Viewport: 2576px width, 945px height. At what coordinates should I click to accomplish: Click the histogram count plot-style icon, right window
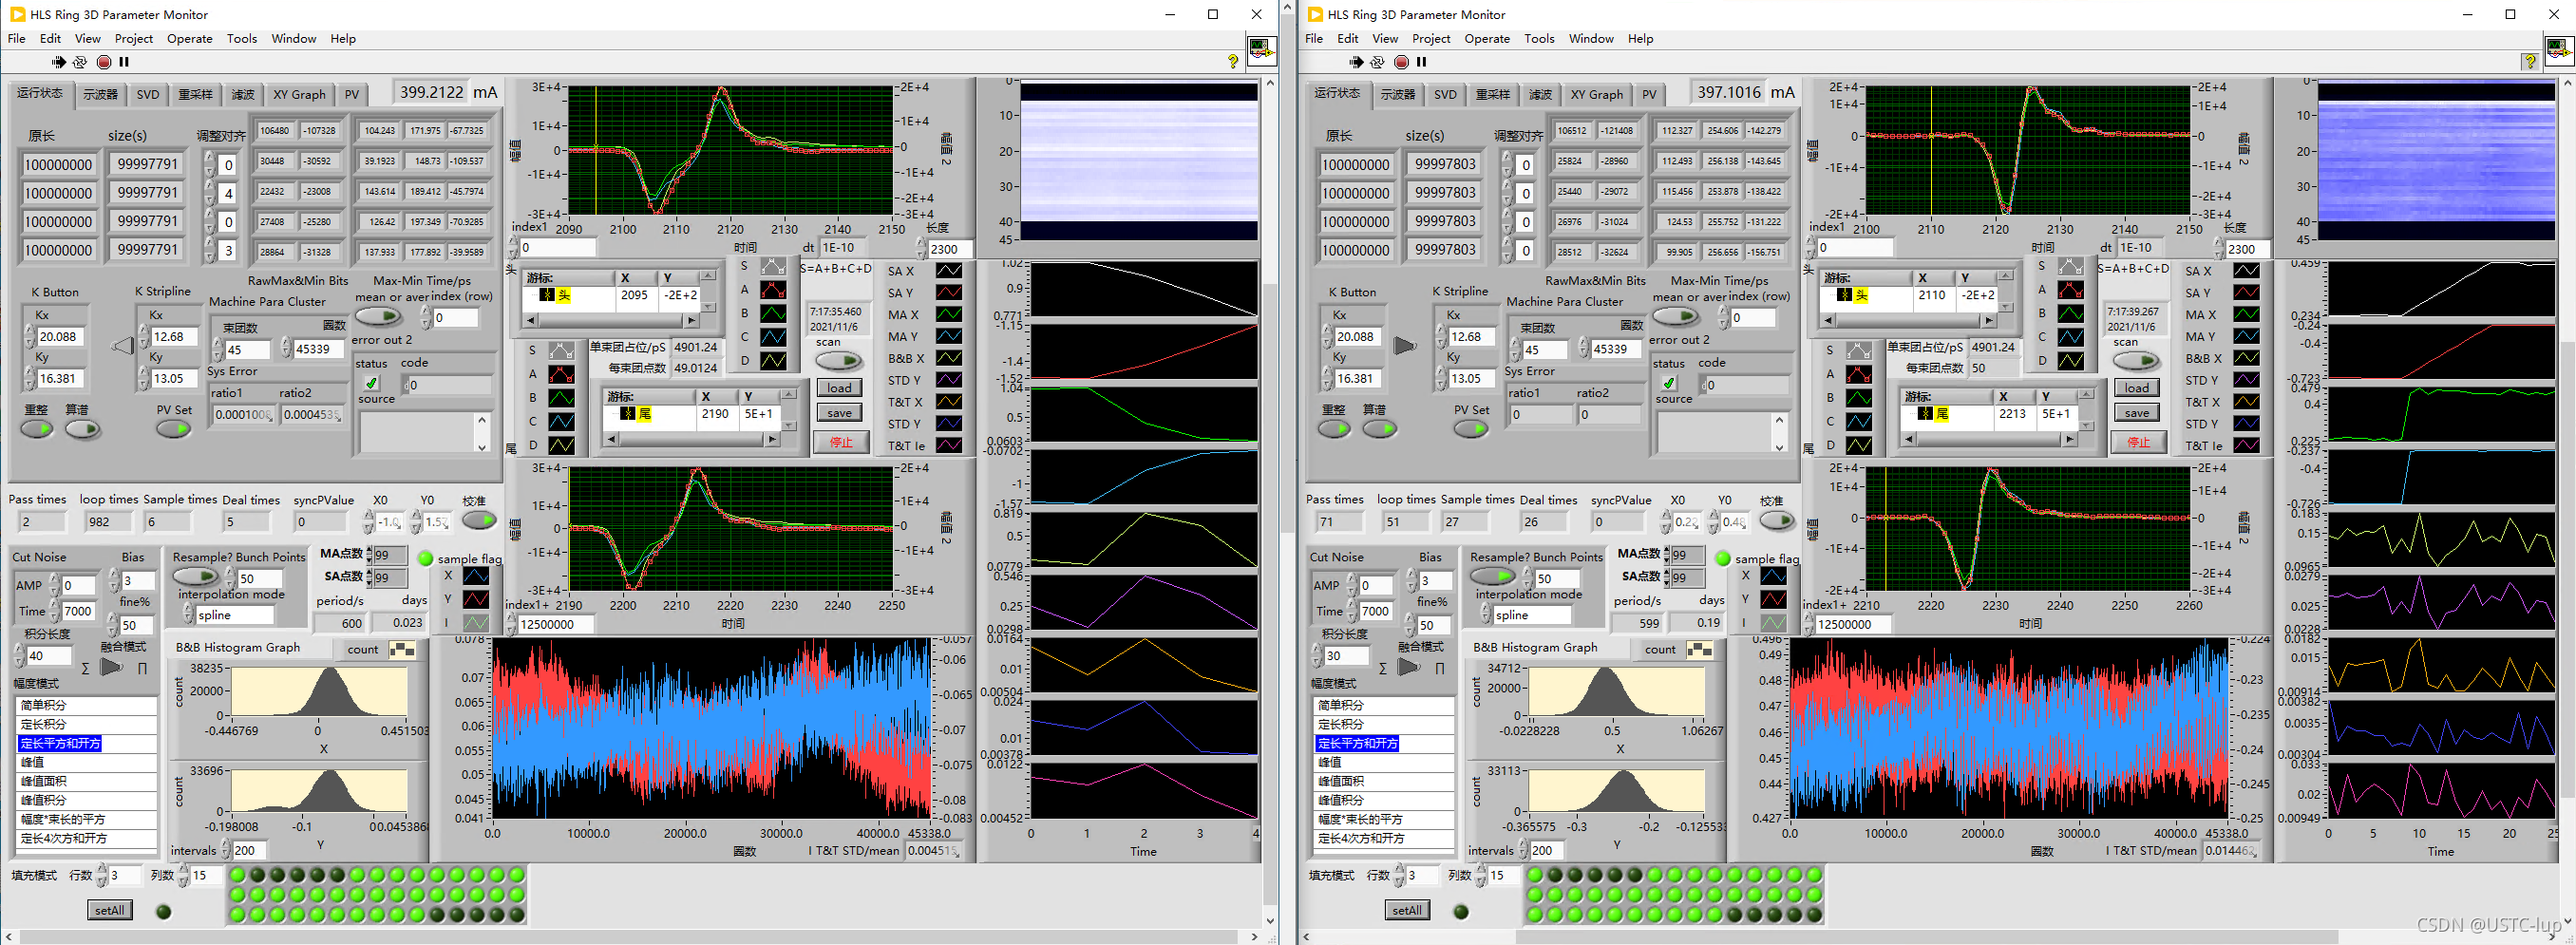(x=1699, y=650)
